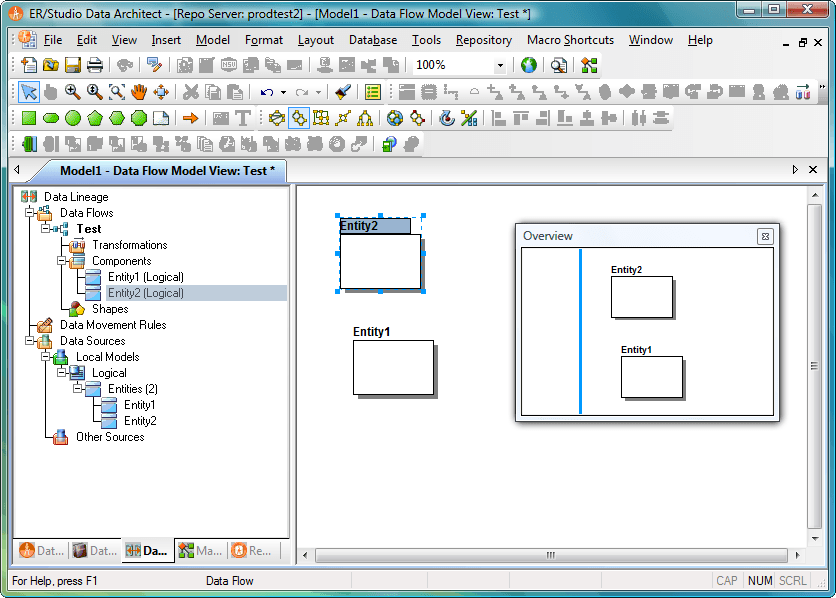Select the magnifier with up-down arrow
This screenshot has height=598, width=836.
(x=94, y=92)
